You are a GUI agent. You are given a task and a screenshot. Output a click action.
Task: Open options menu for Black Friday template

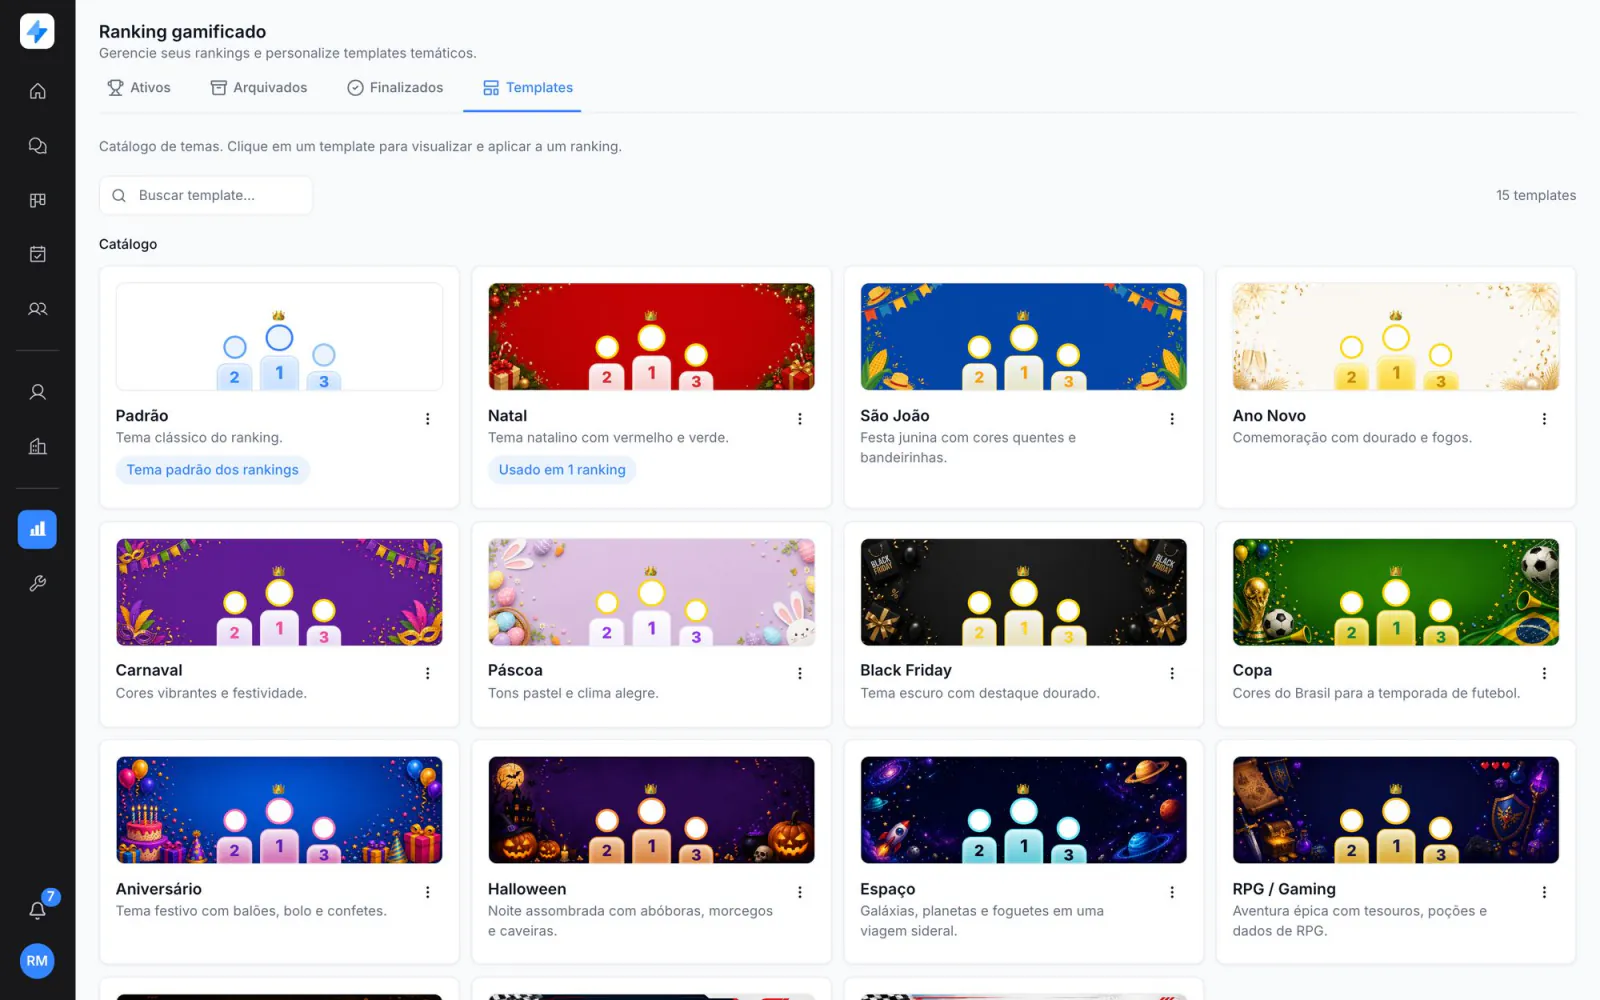click(1172, 674)
